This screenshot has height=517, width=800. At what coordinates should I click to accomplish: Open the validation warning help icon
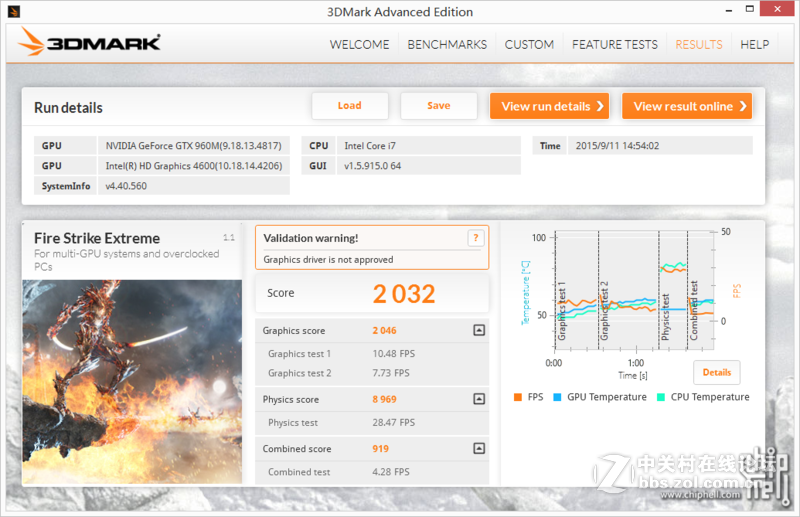coord(476,238)
